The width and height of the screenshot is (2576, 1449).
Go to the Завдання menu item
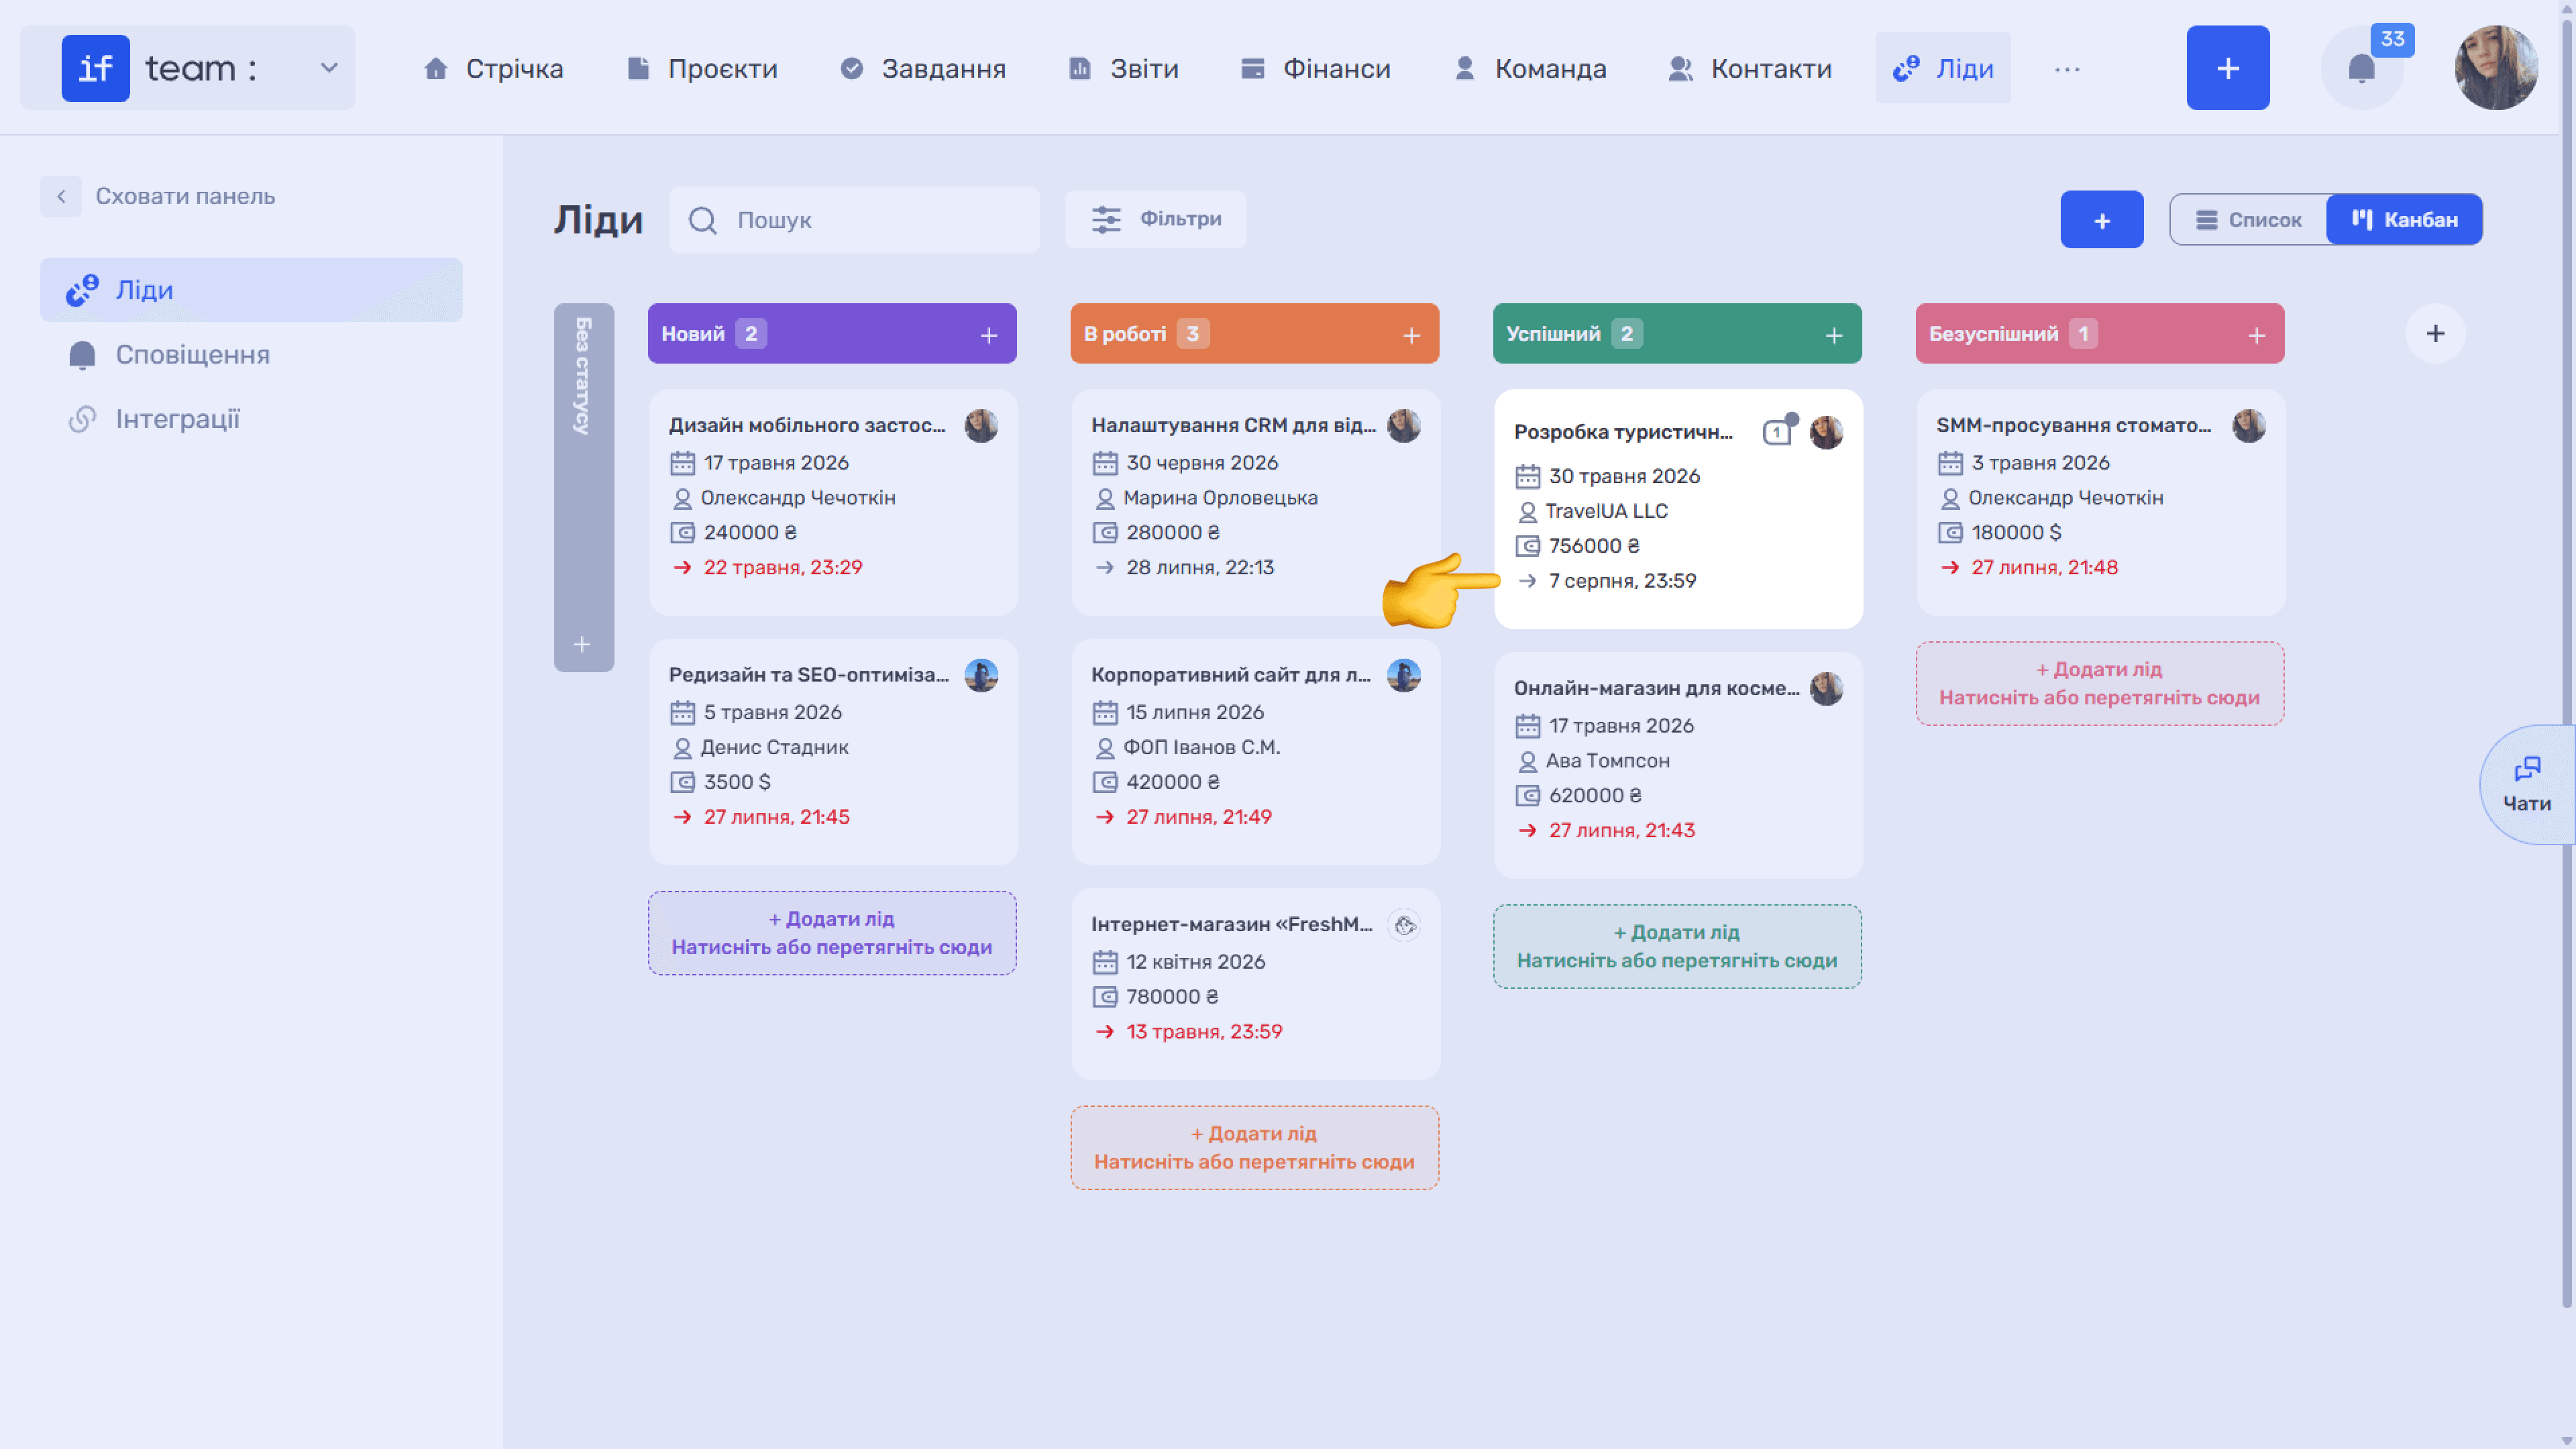tap(922, 68)
